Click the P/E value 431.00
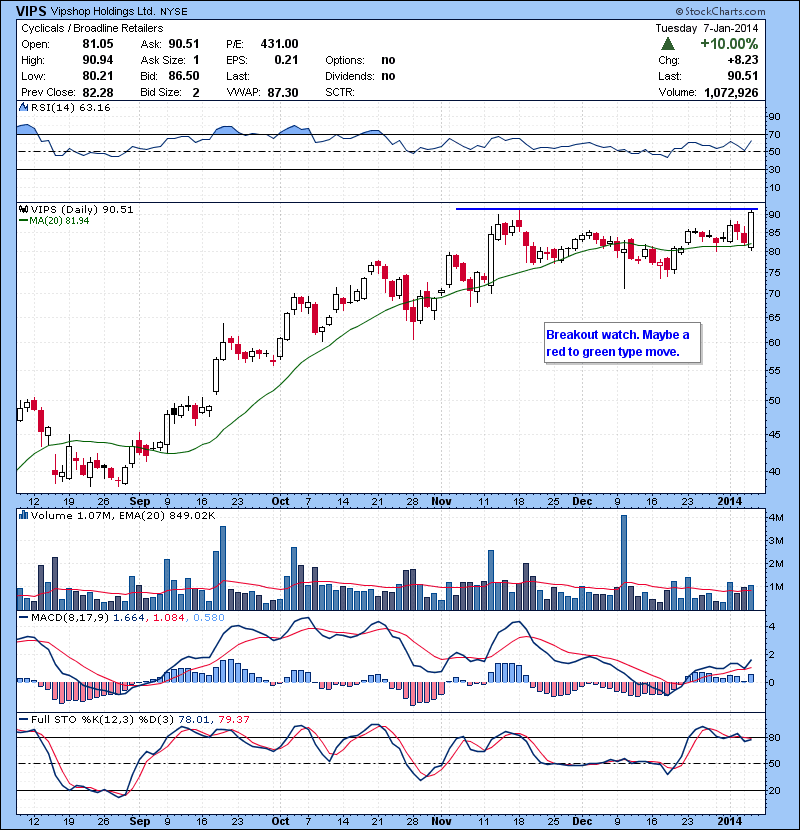800x830 pixels. click(x=279, y=44)
